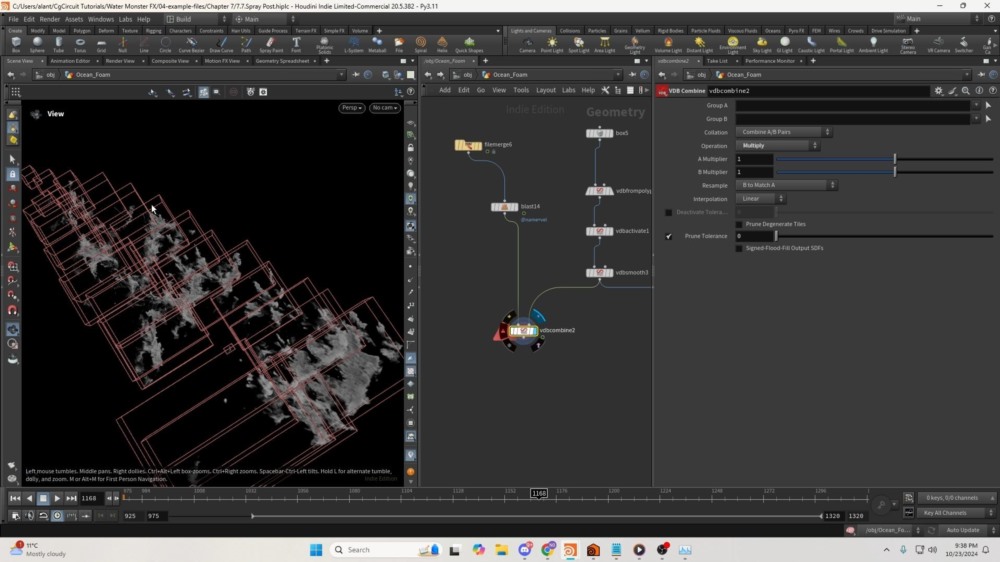
Task: Select the Font shelf tool
Action: click(x=296, y=44)
